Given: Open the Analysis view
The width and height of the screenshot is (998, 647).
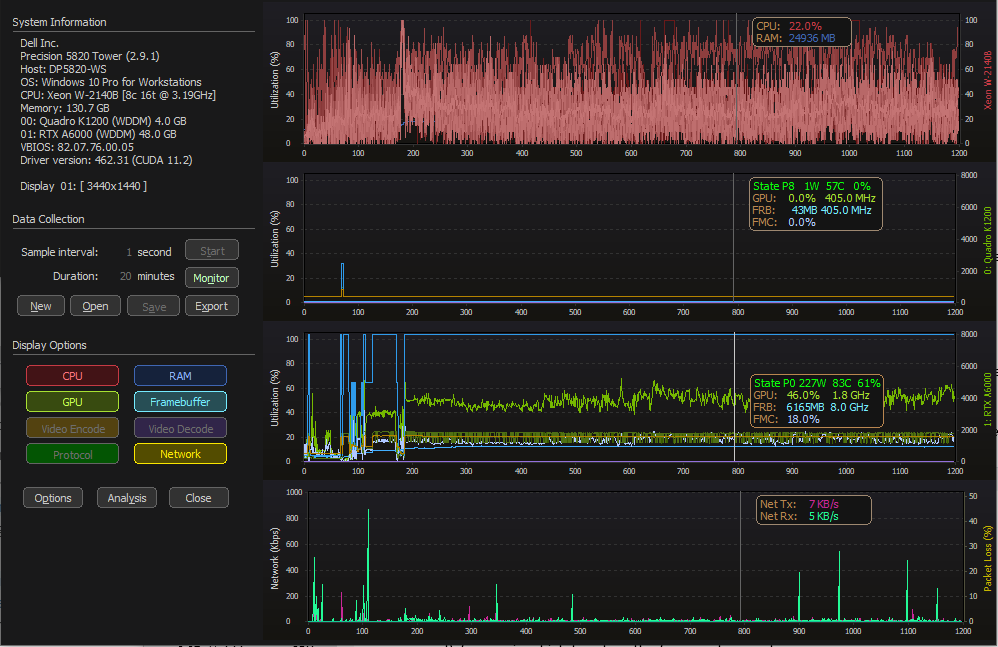Looking at the screenshot, I should click(127, 497).
